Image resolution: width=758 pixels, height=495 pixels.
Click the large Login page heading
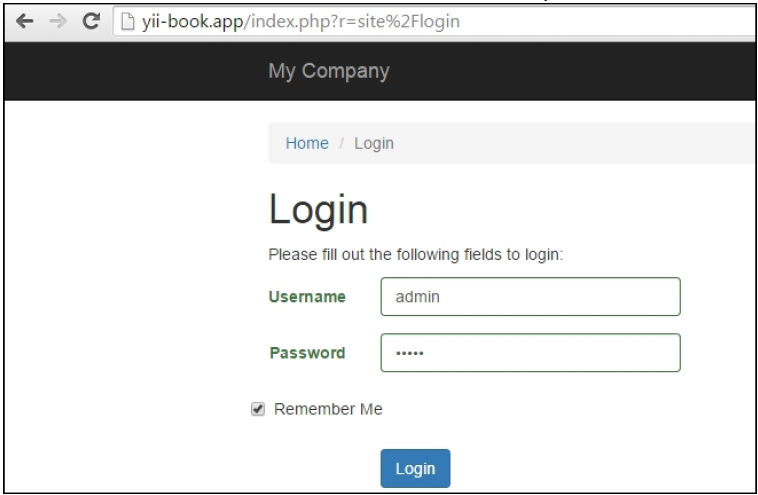click(x=318, y=210)
